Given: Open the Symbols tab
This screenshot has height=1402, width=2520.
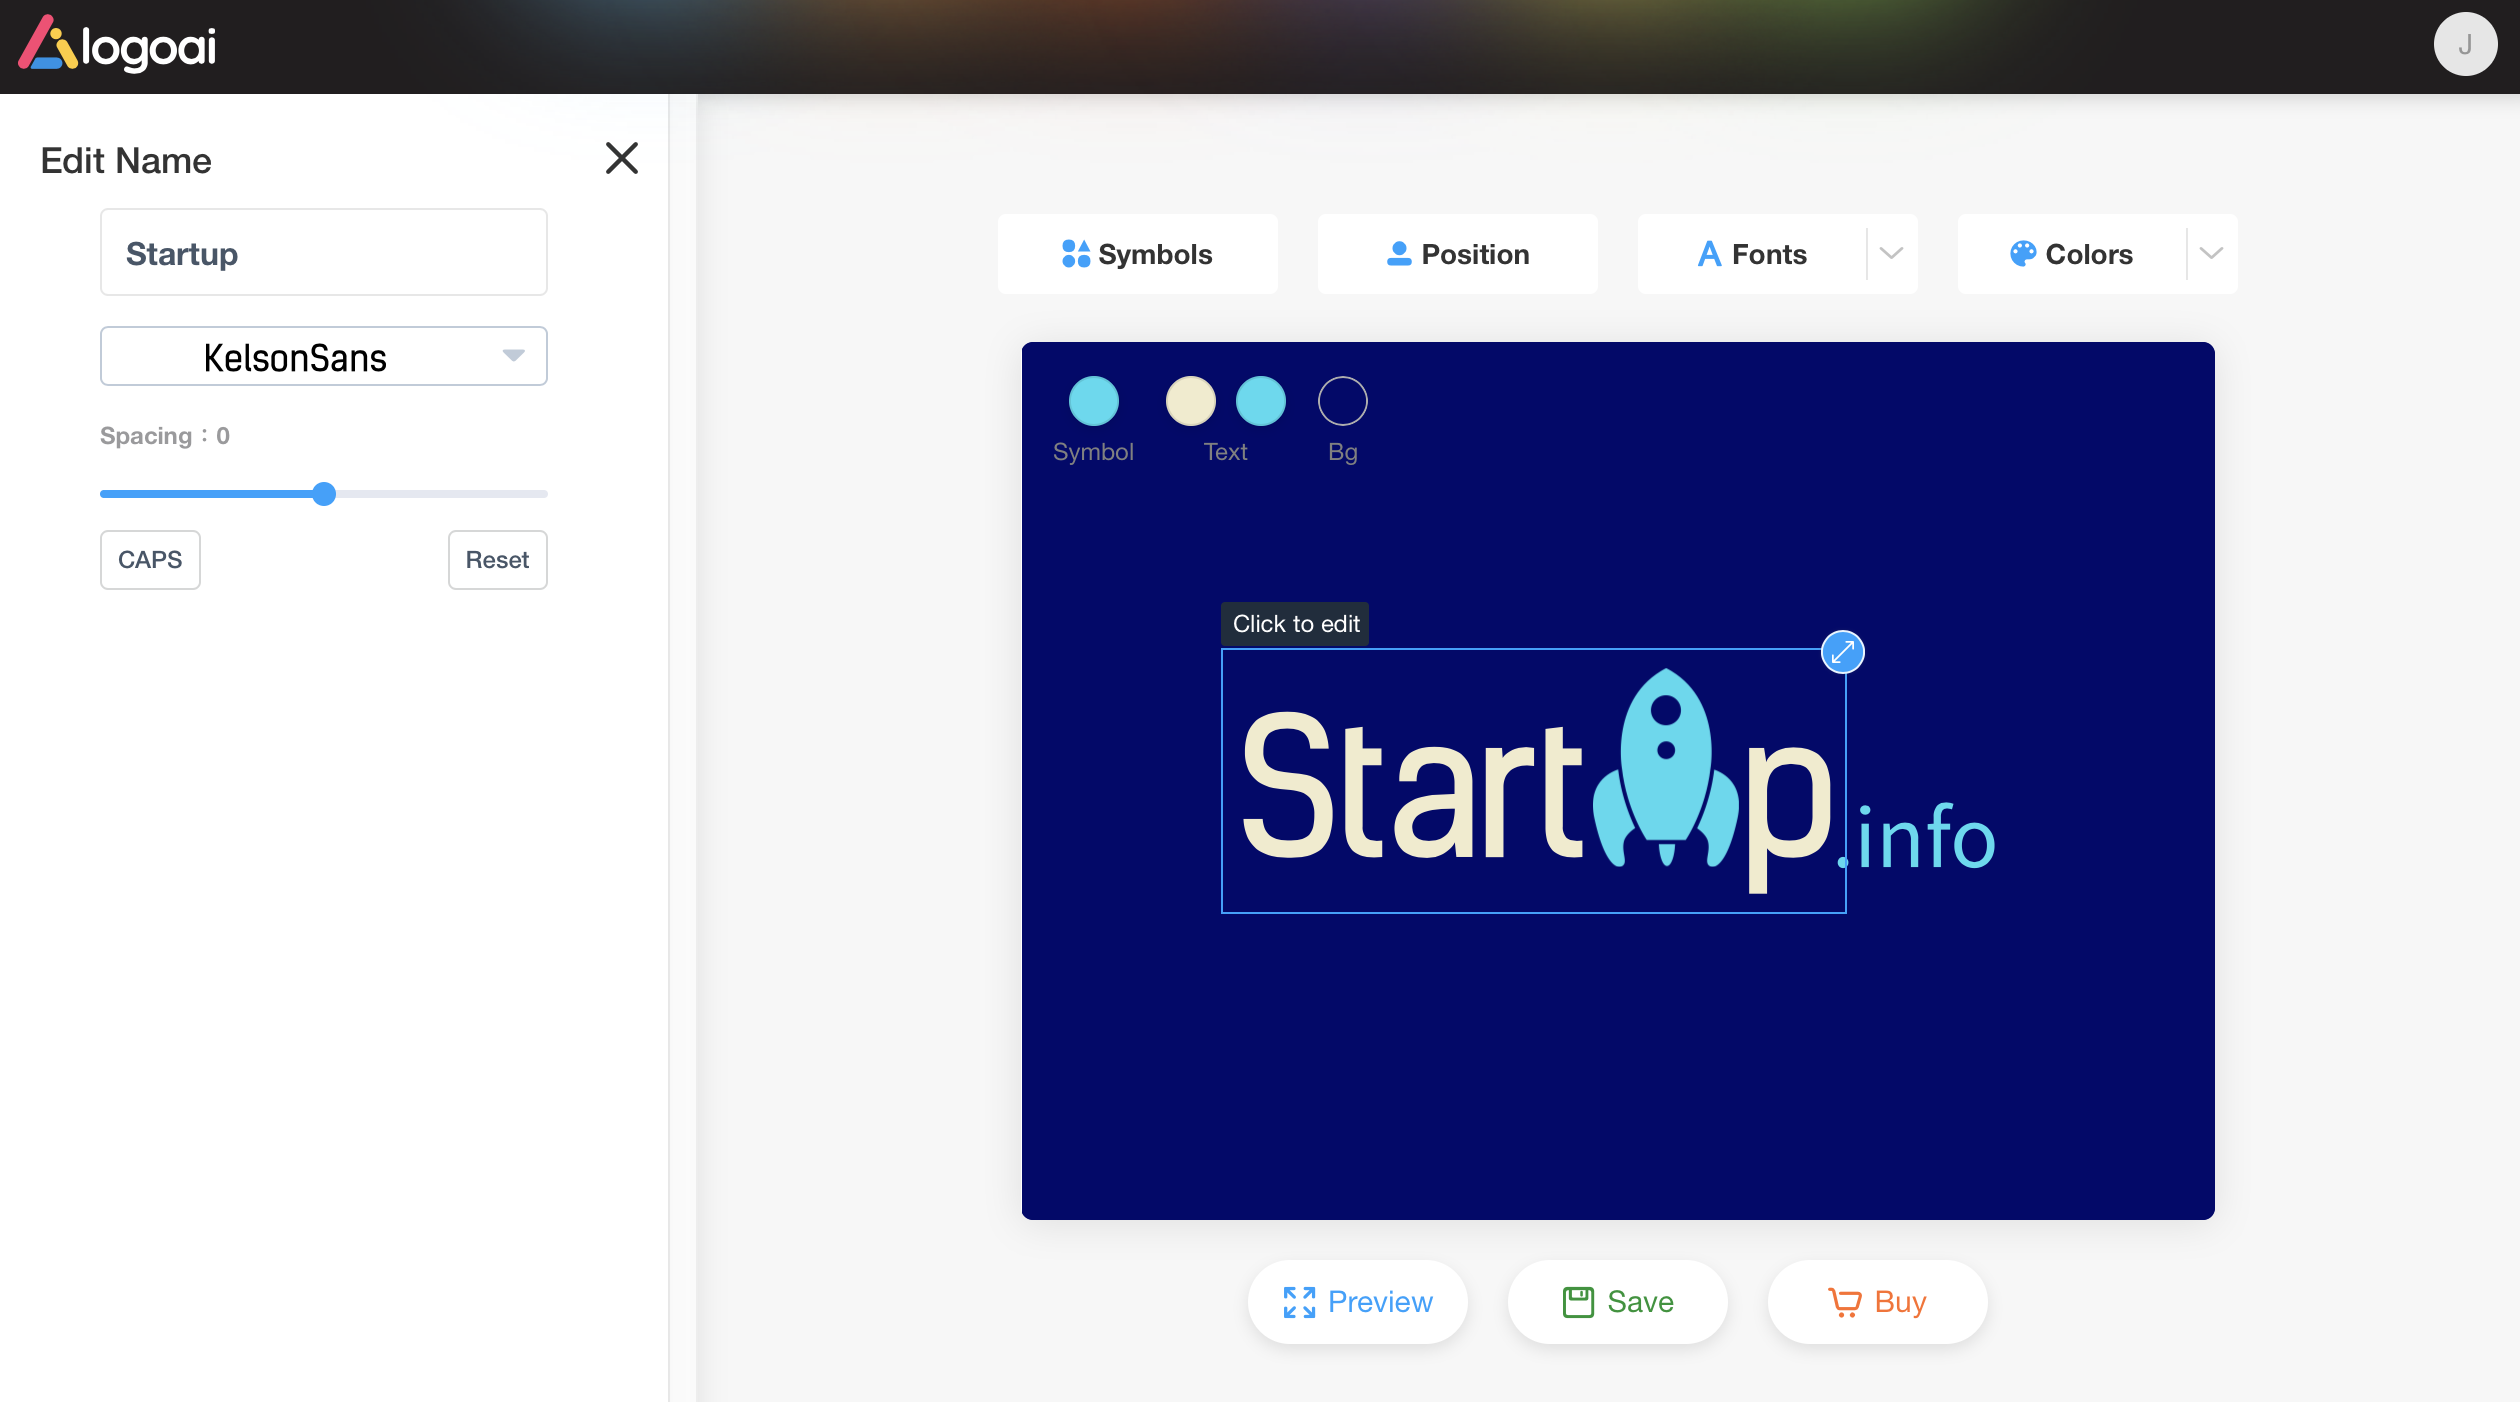Looking at the screenshot, I should (1137, 254).
